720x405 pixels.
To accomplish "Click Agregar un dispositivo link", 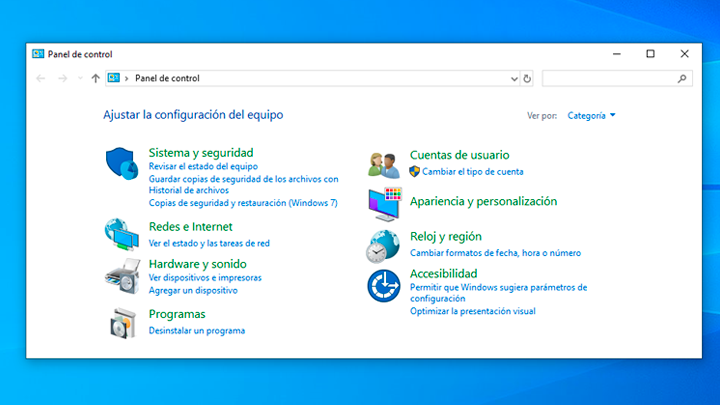I will coord(193,290).
